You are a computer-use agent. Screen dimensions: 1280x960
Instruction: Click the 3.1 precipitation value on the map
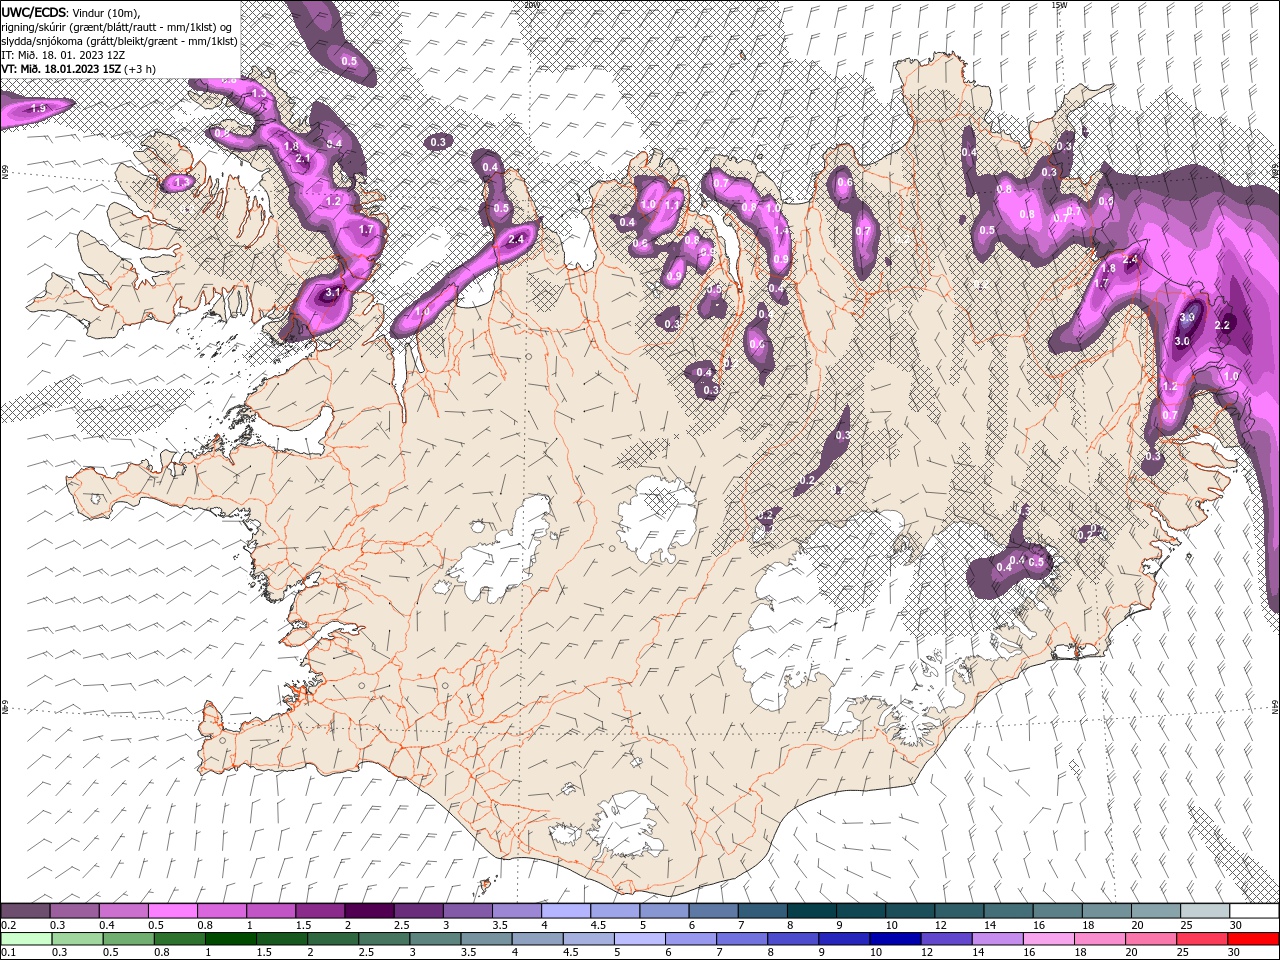(334, 292)
